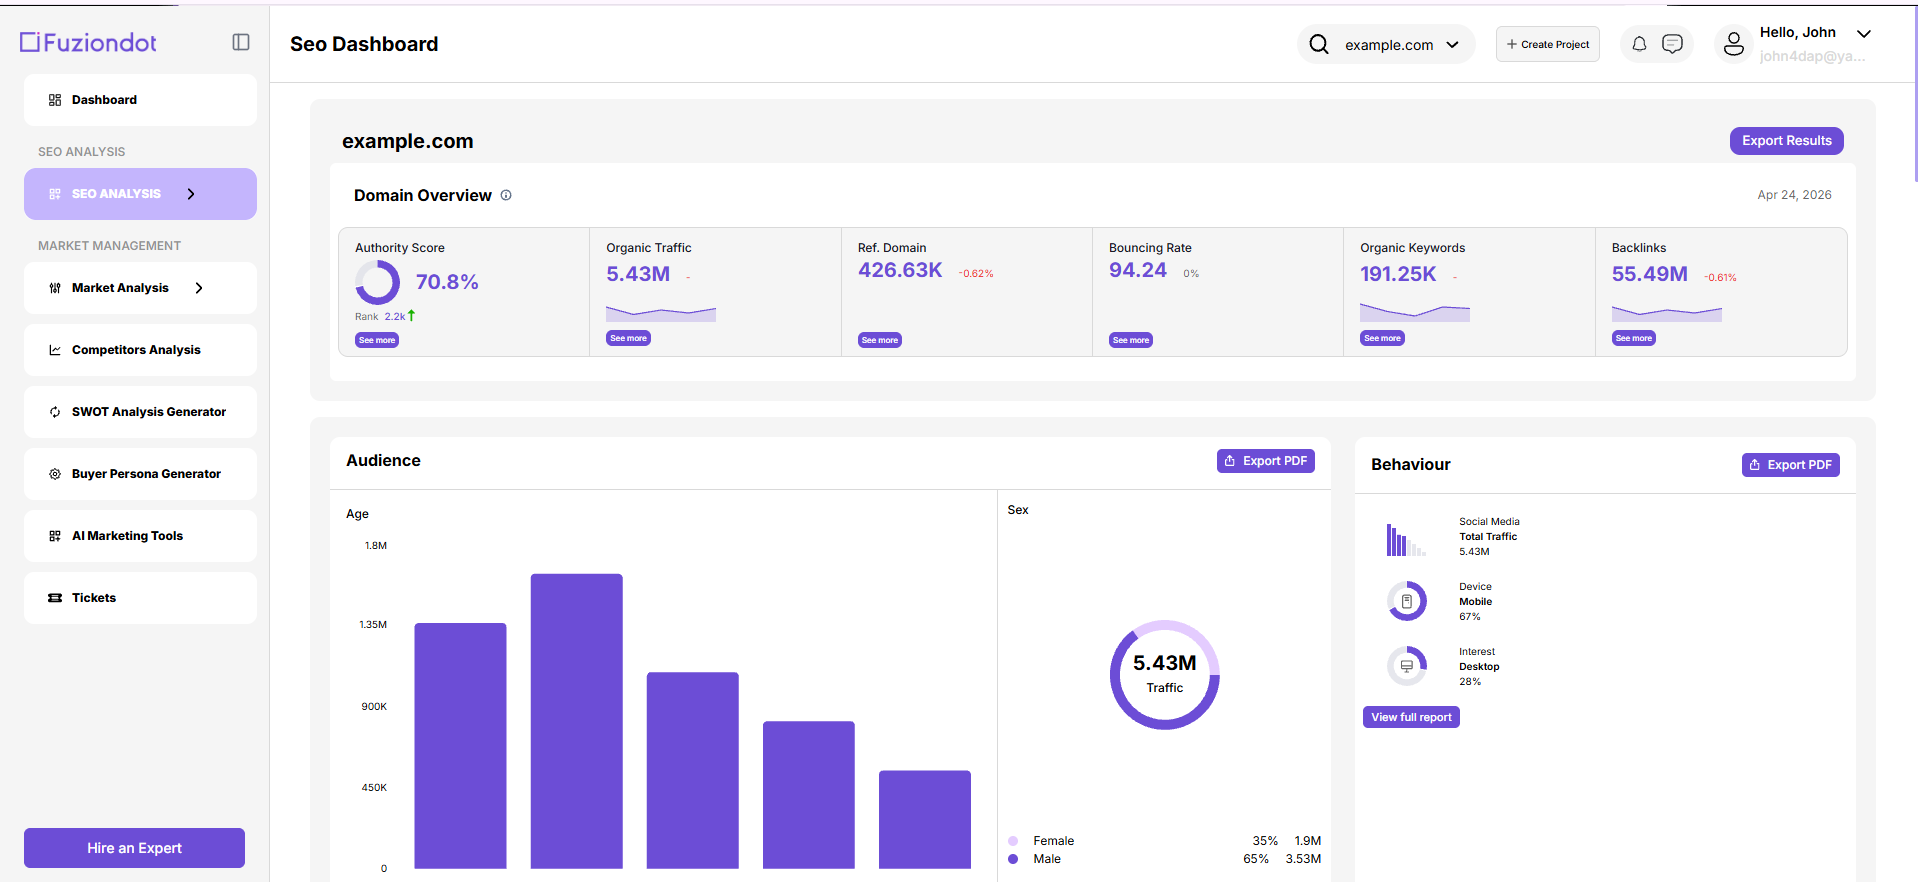
Task: Collapse the sidebar using the panel icon
Action: 241,42
